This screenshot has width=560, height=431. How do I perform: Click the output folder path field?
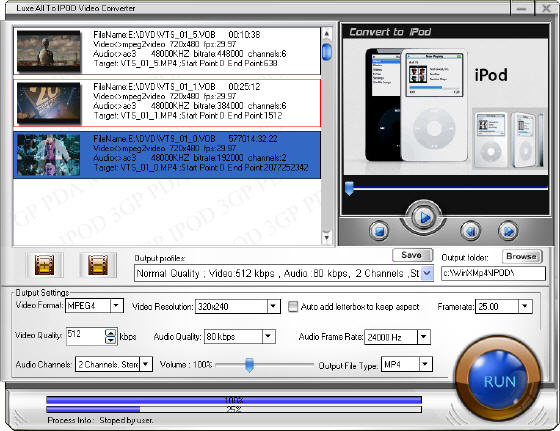[x=493, y=274]
